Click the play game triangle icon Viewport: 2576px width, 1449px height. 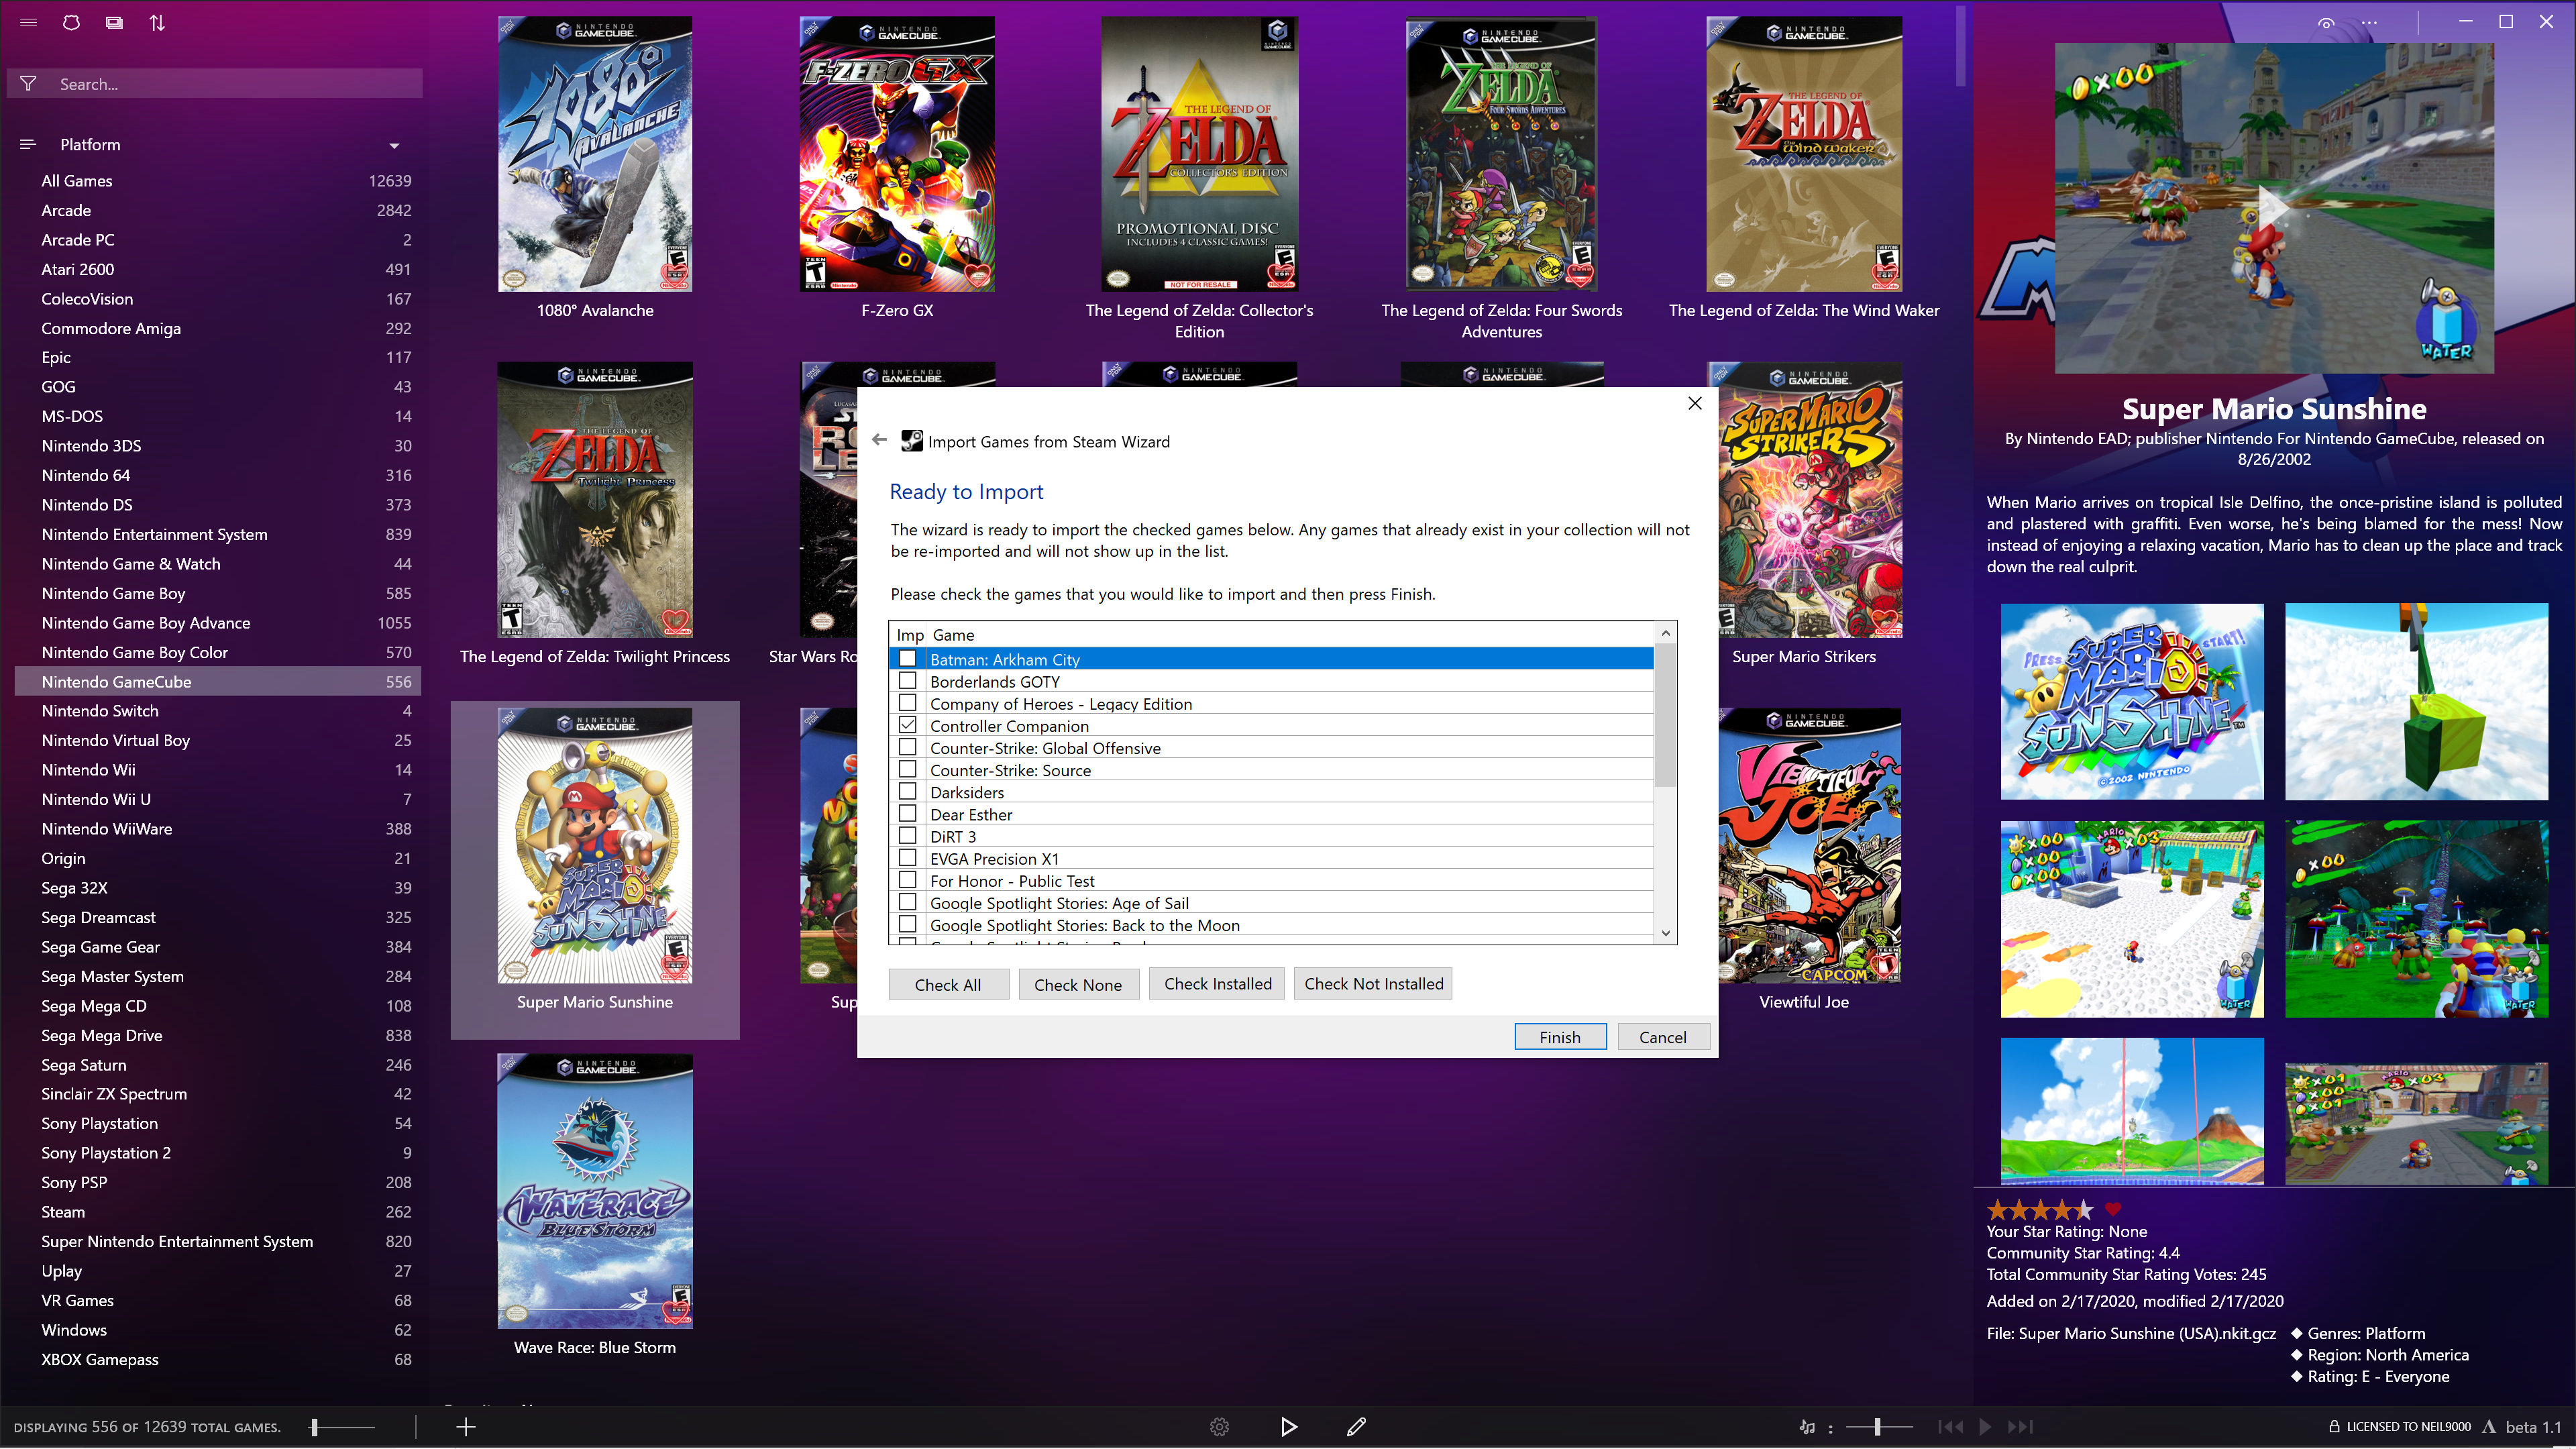point(1289,1427)
